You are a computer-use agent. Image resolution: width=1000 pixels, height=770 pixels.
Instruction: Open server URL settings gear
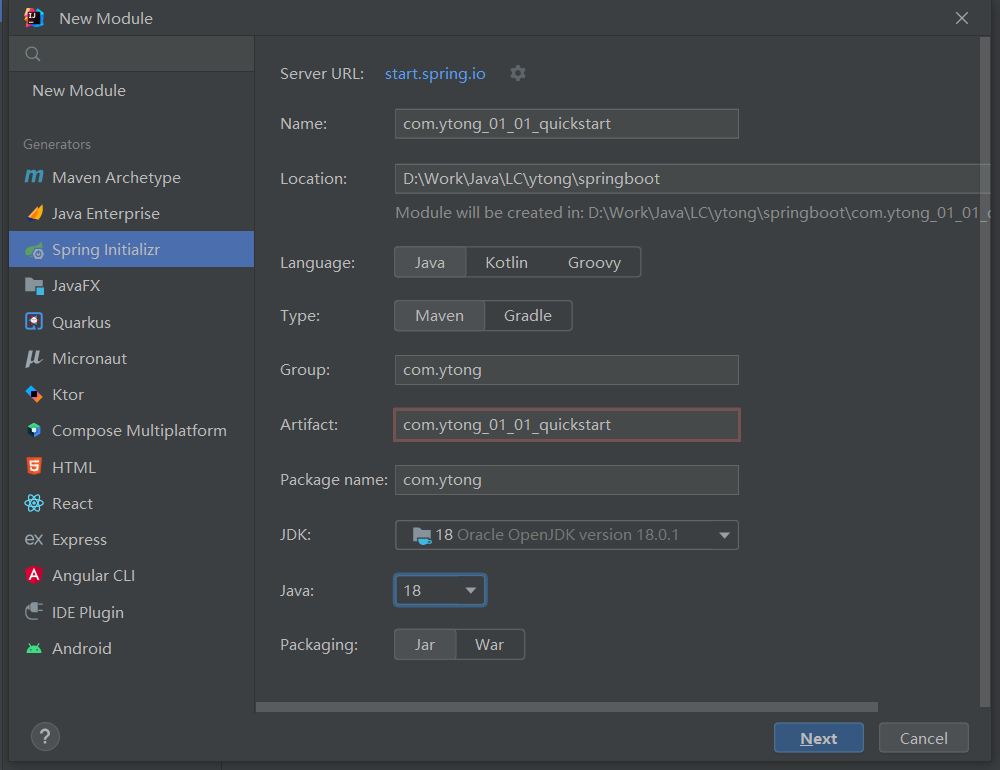(x=518, y=73)
